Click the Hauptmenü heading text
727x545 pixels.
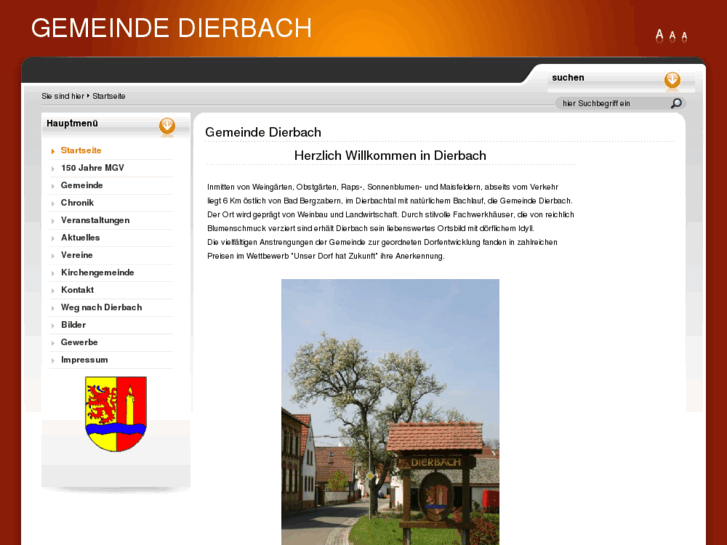click(x=72, y=123)
